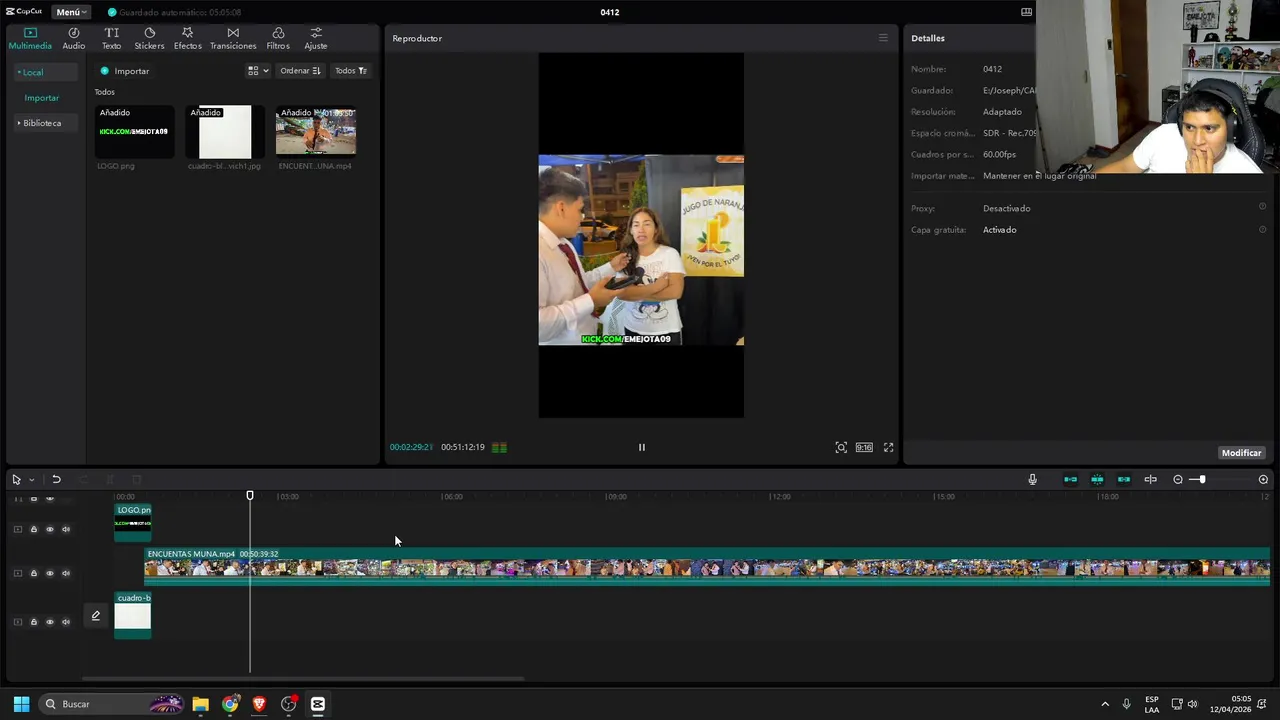Select the ENCUENT...UNA.mp4 media thumbnail
1280x720 pixels.
(x=316, y=132)
